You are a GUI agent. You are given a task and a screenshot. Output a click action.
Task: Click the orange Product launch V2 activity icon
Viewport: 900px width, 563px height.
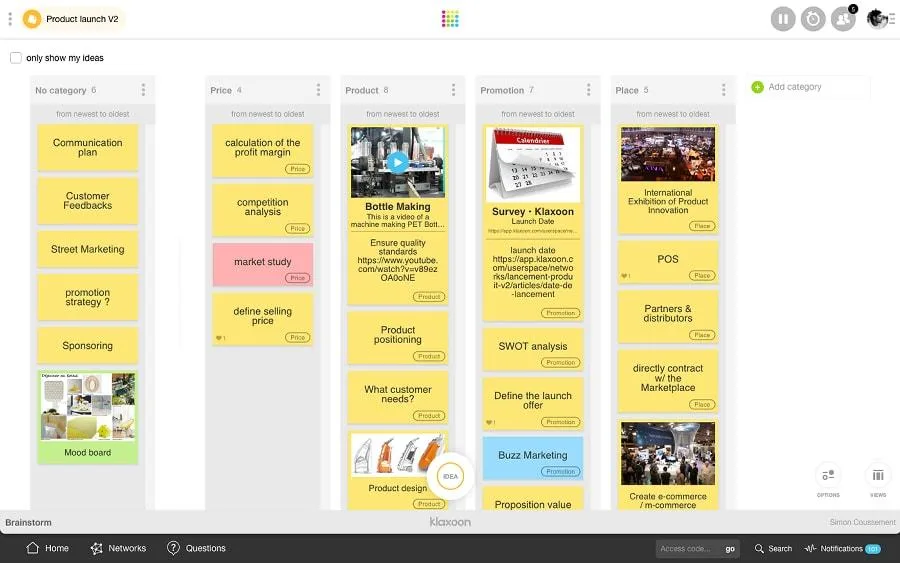(x=32, y=19)
